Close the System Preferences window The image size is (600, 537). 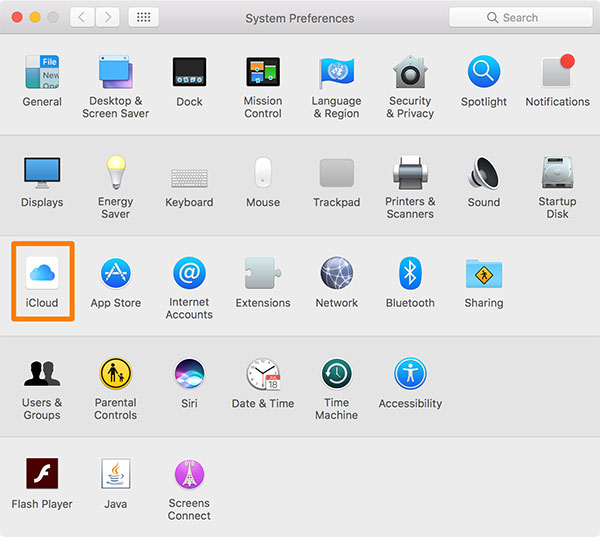(17, 17)
